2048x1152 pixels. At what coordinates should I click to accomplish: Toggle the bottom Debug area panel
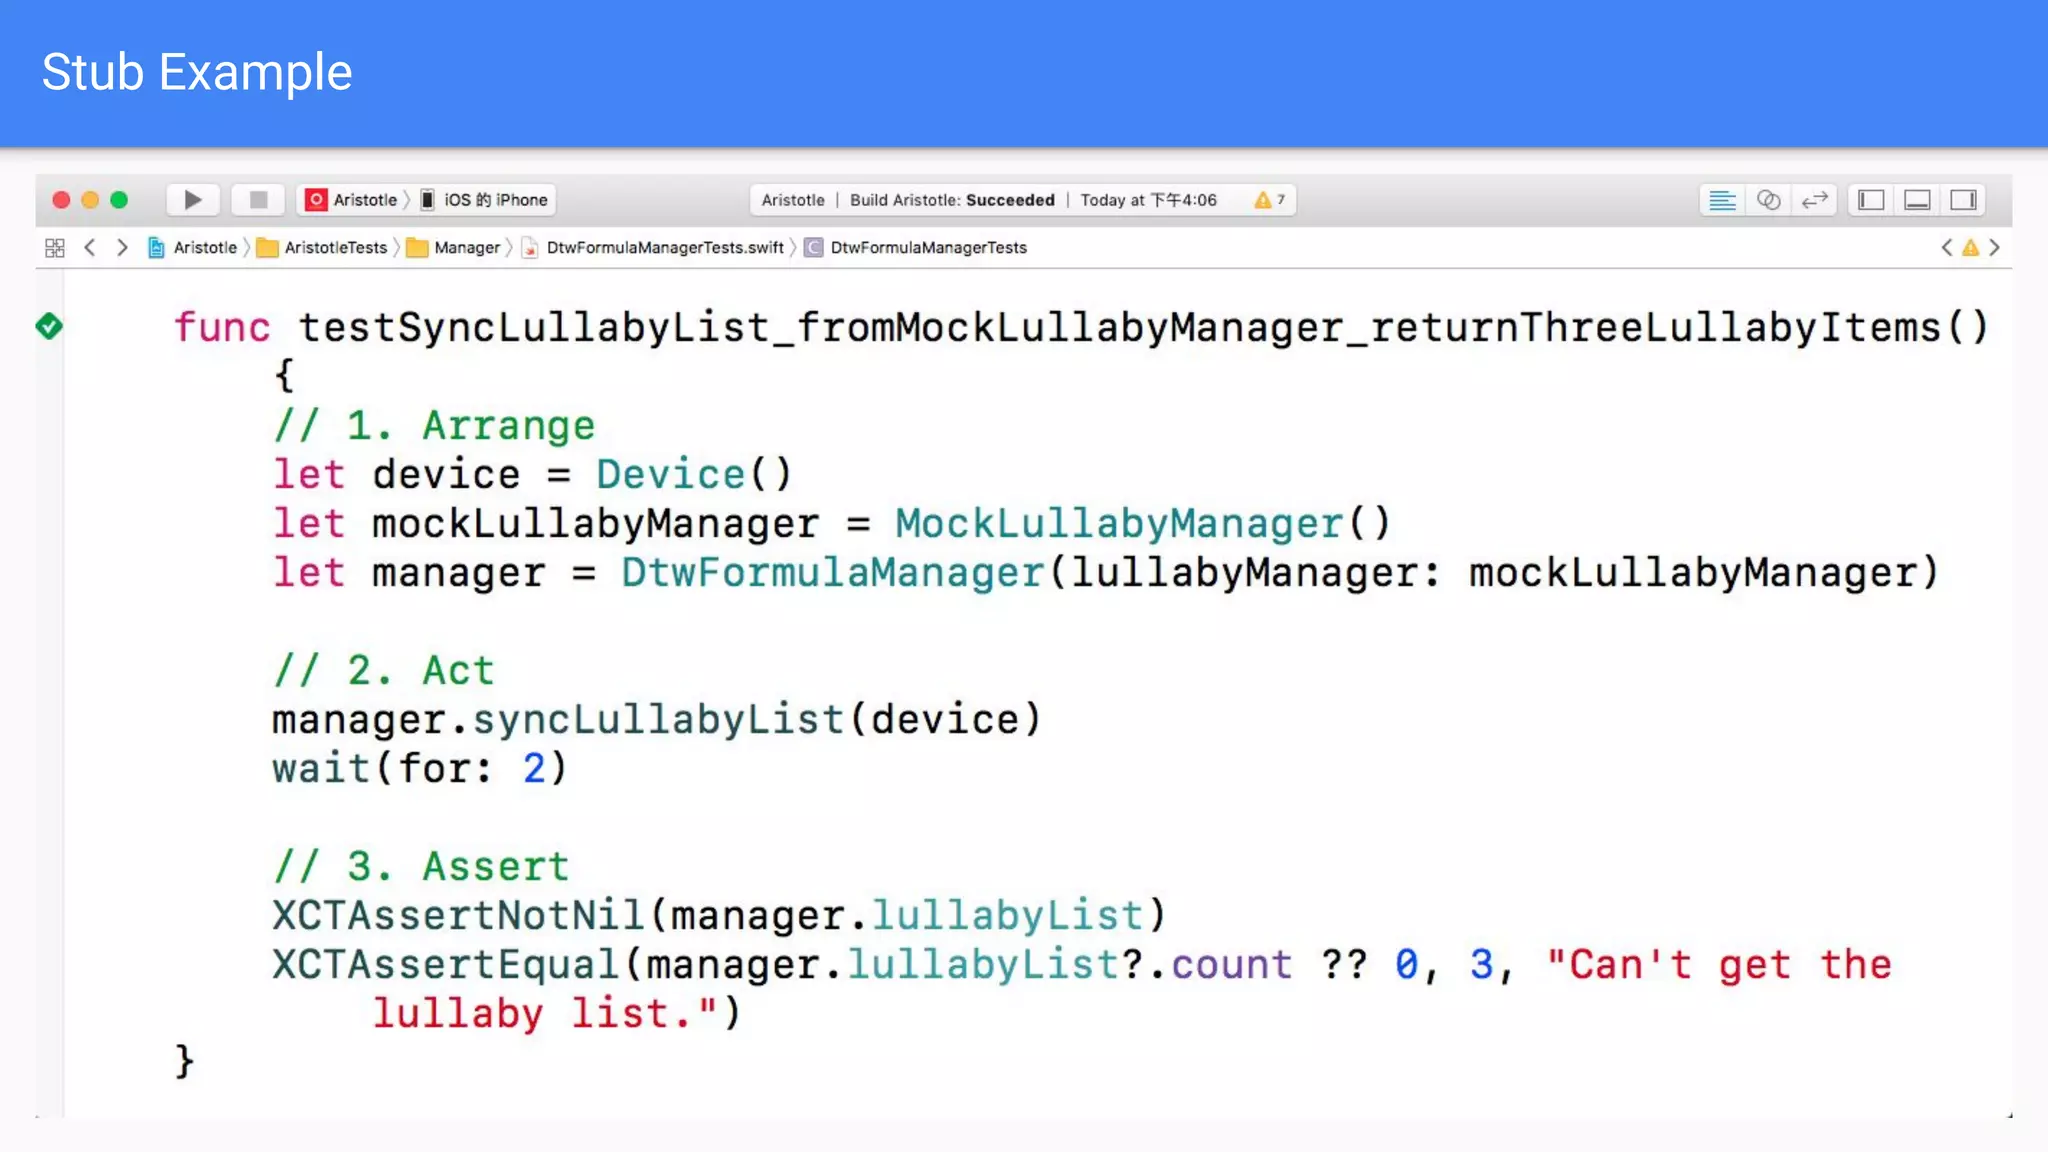pos(1917,200)
